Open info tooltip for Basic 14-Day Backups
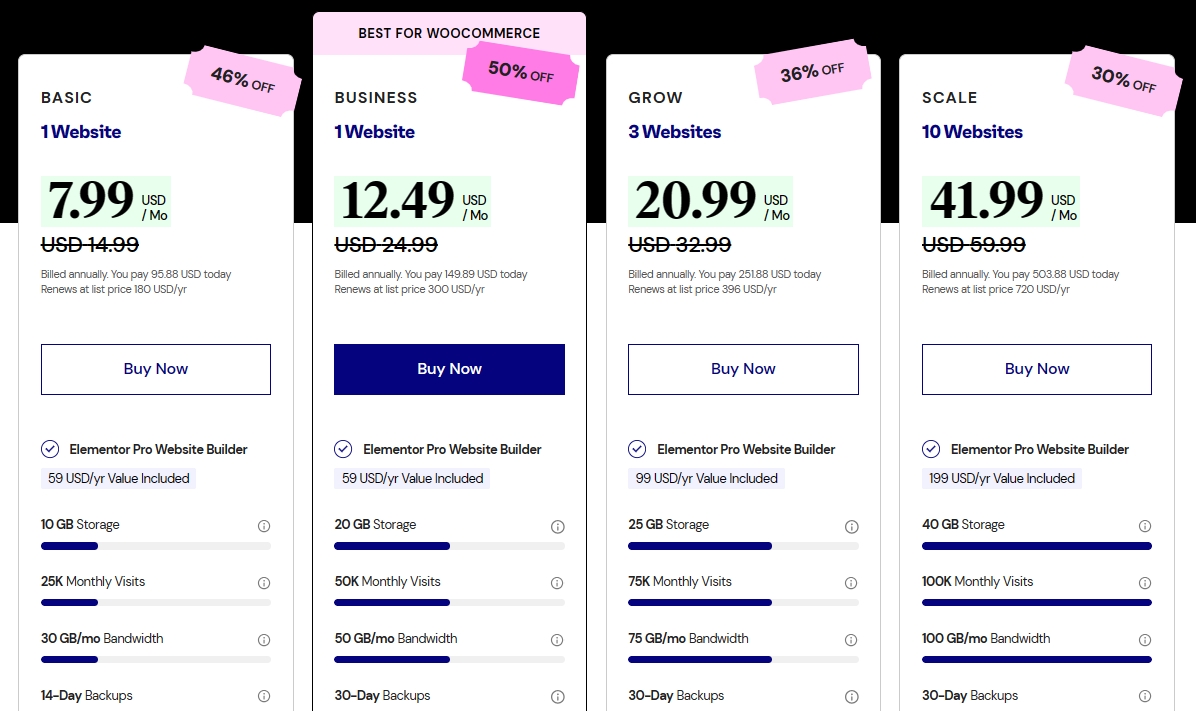 tap(264, 697)
